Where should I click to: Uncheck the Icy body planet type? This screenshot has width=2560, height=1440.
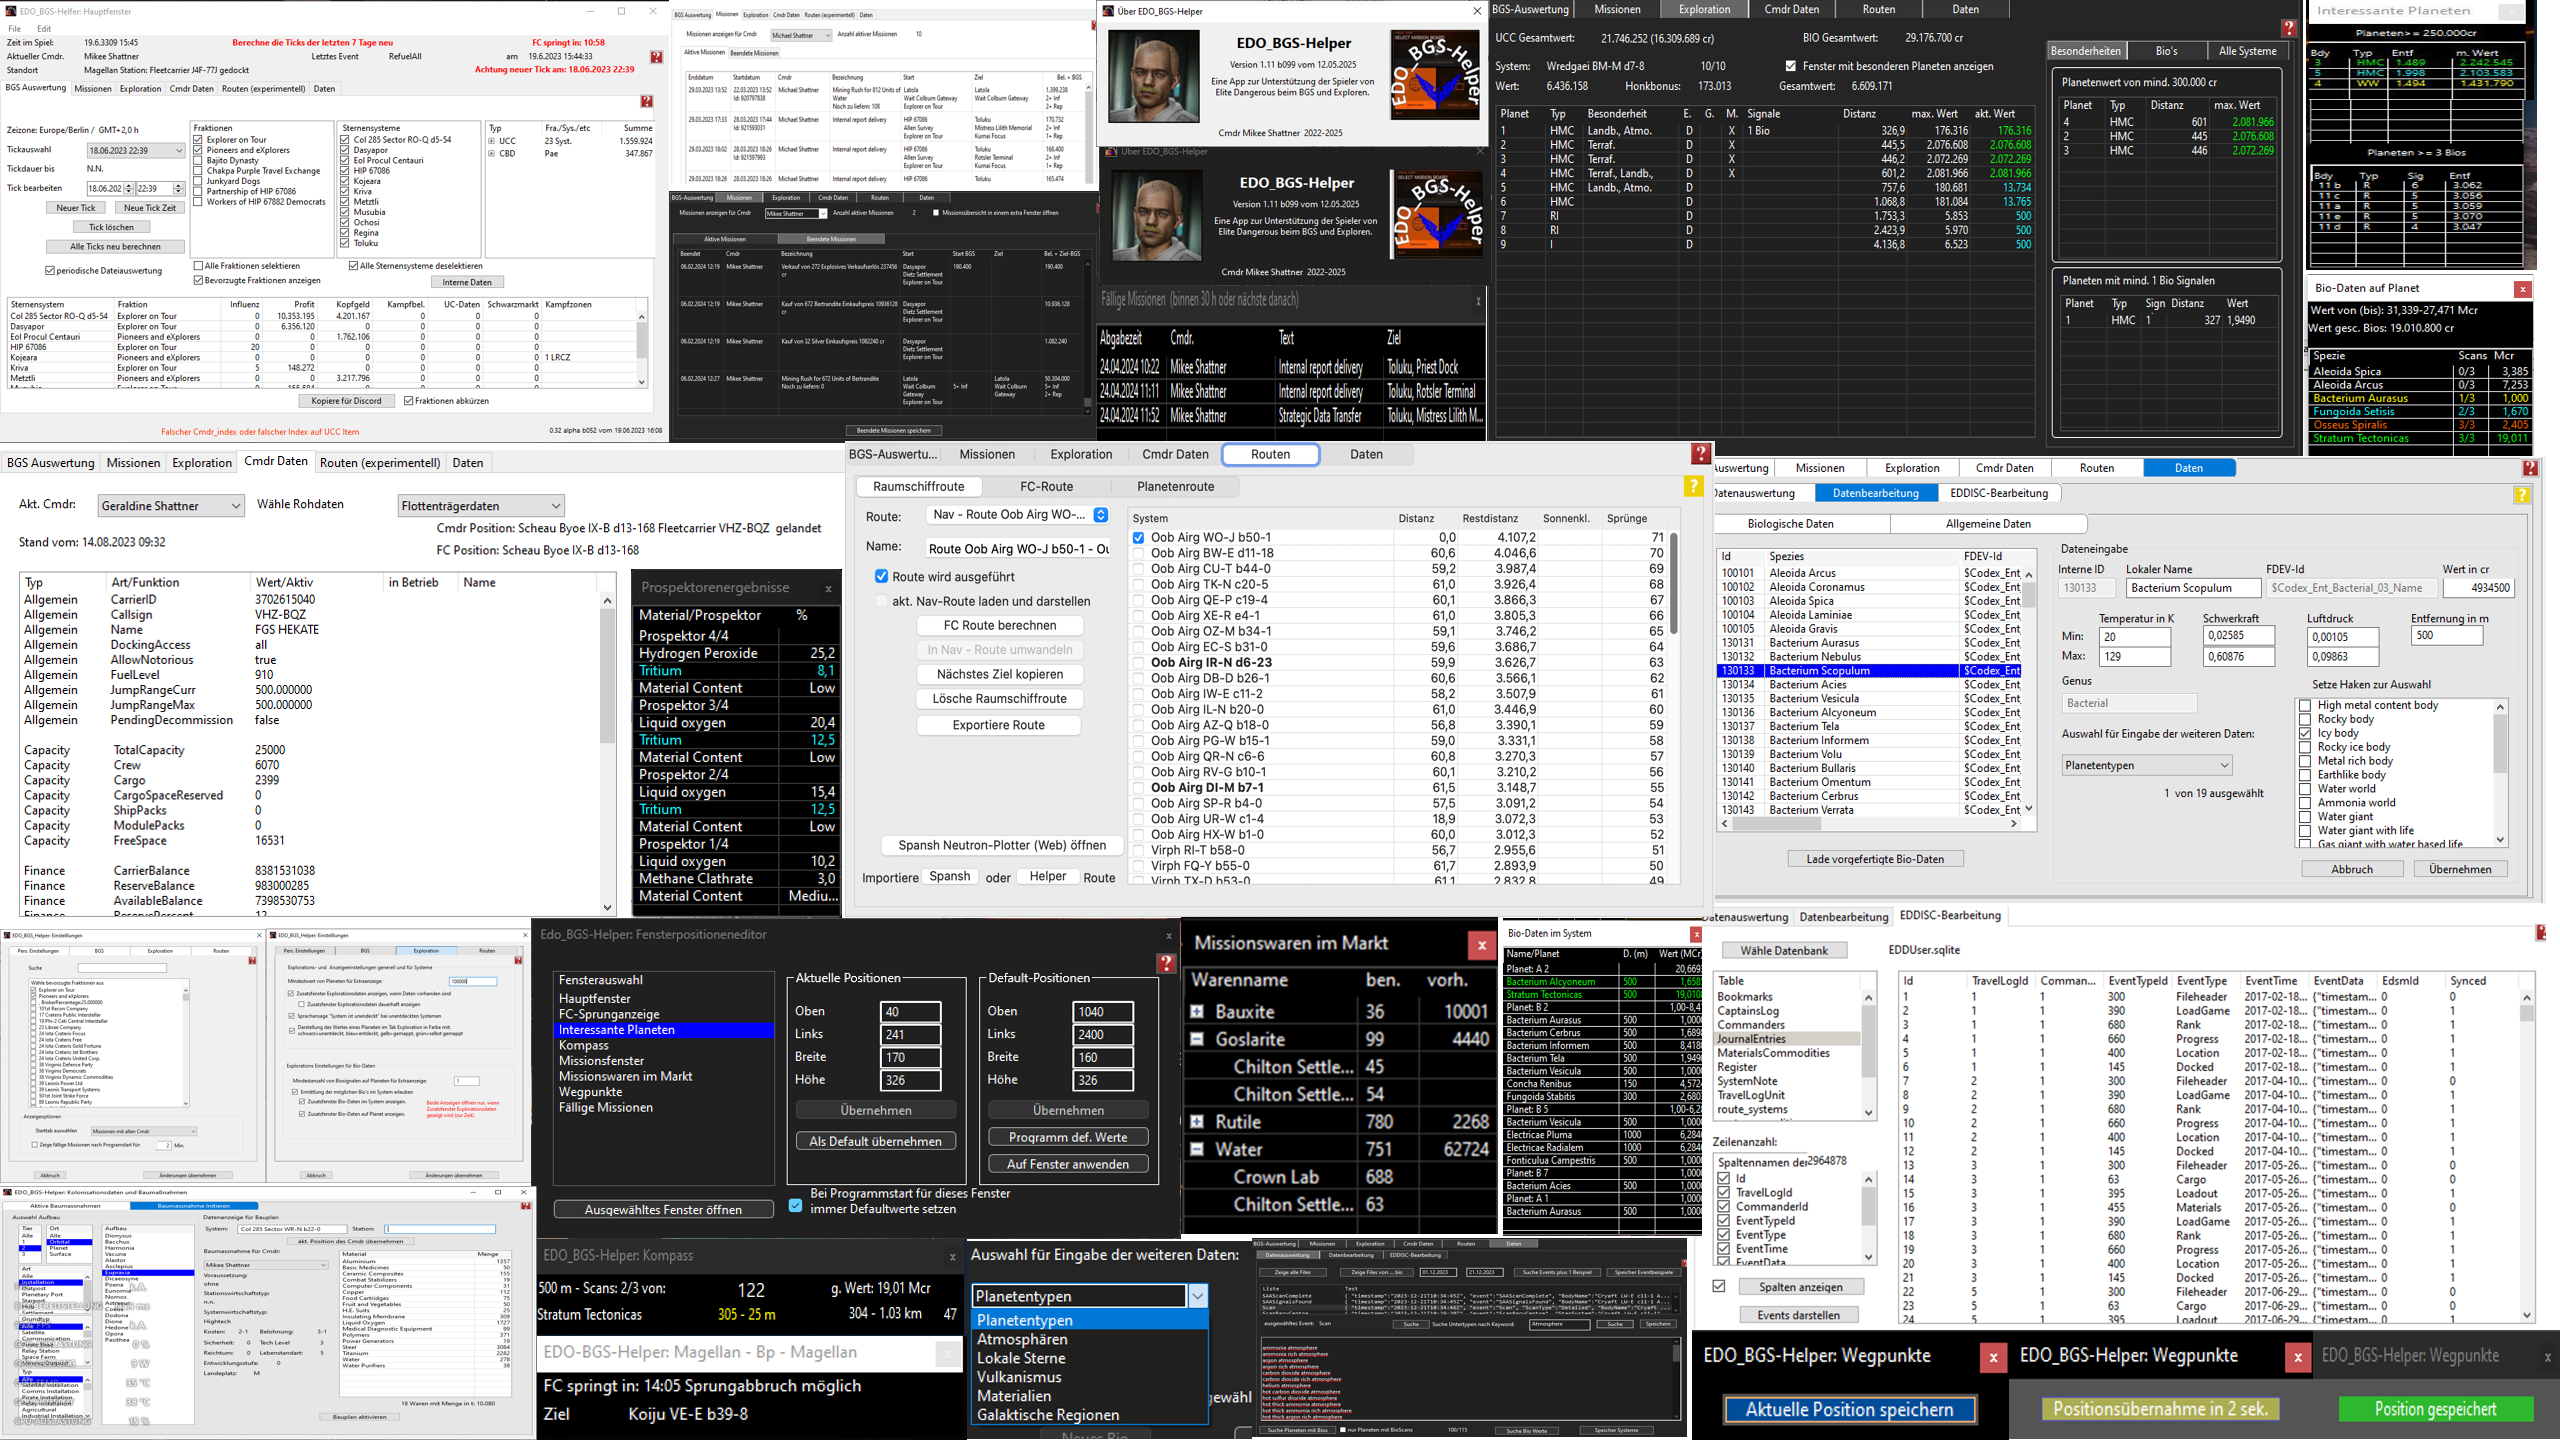coord(2305,733)
